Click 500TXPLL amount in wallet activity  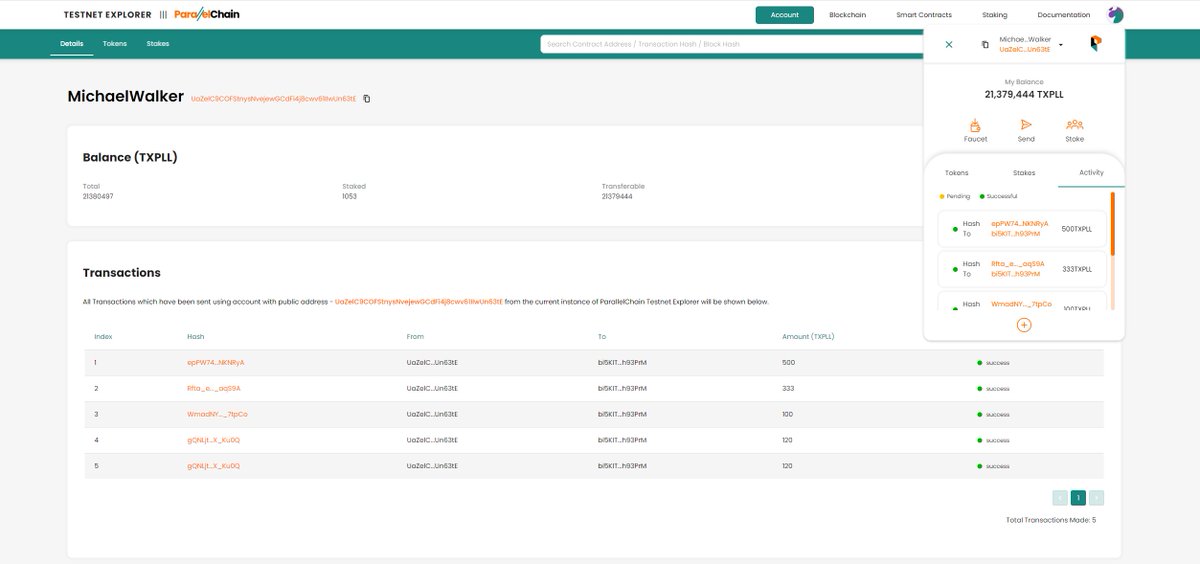coord(1077,229)
